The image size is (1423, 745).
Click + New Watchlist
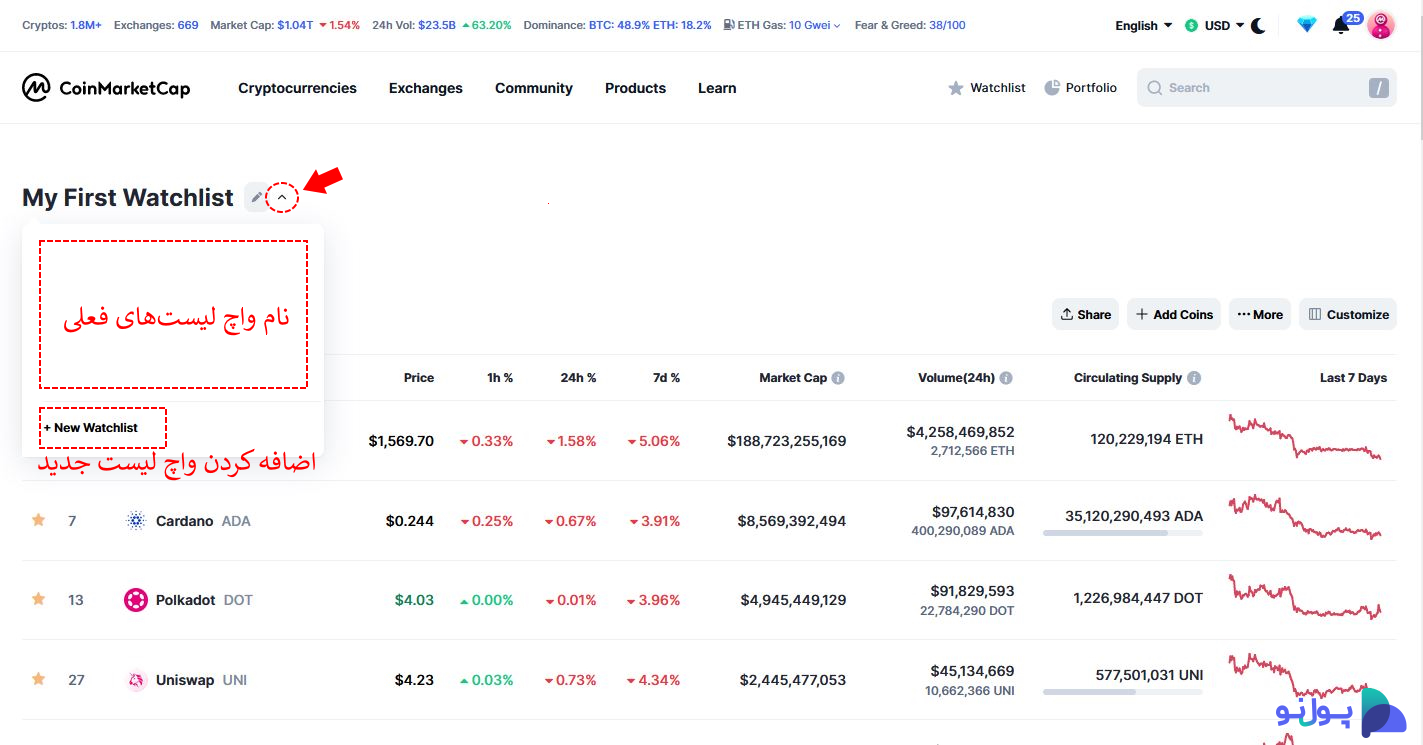pos(91,427)
